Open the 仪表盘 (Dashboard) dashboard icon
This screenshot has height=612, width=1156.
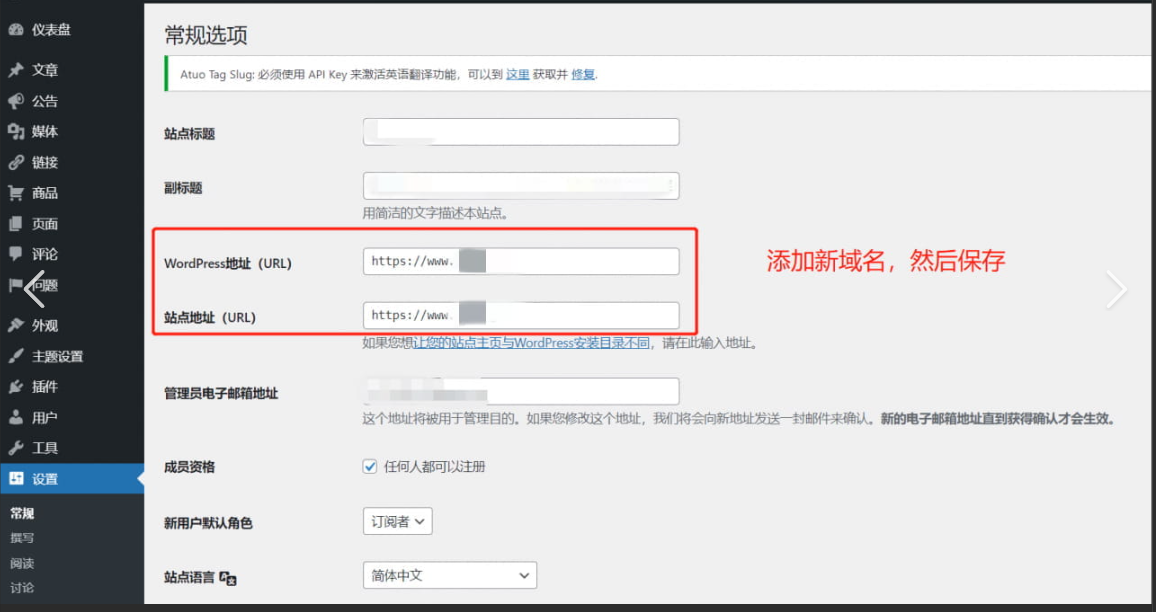(x=15, y=29)
